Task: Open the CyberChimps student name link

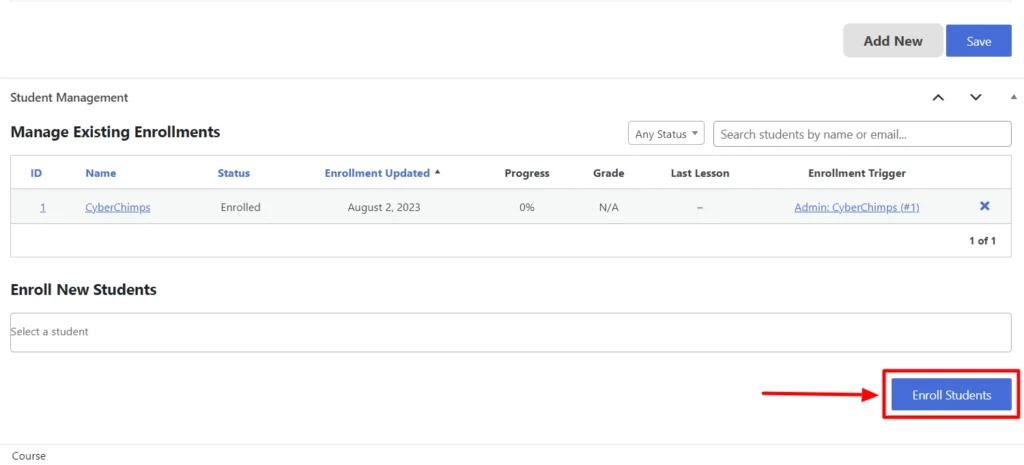Action: coord(118,207)
